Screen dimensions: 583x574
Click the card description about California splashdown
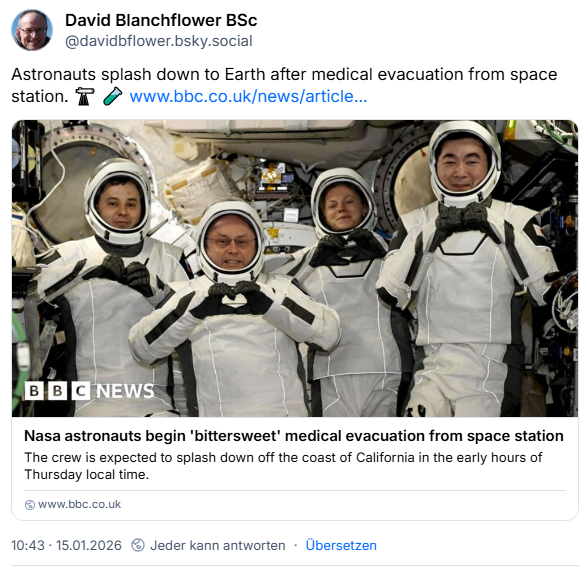[283, 466]
